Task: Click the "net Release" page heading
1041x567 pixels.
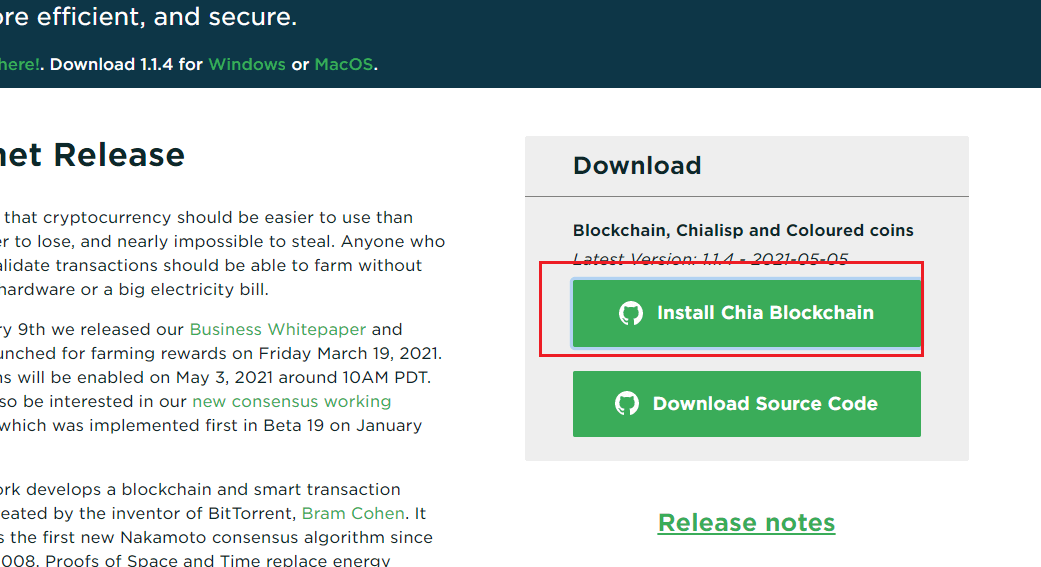Action: pyautogui.click(x=92, y=155)
